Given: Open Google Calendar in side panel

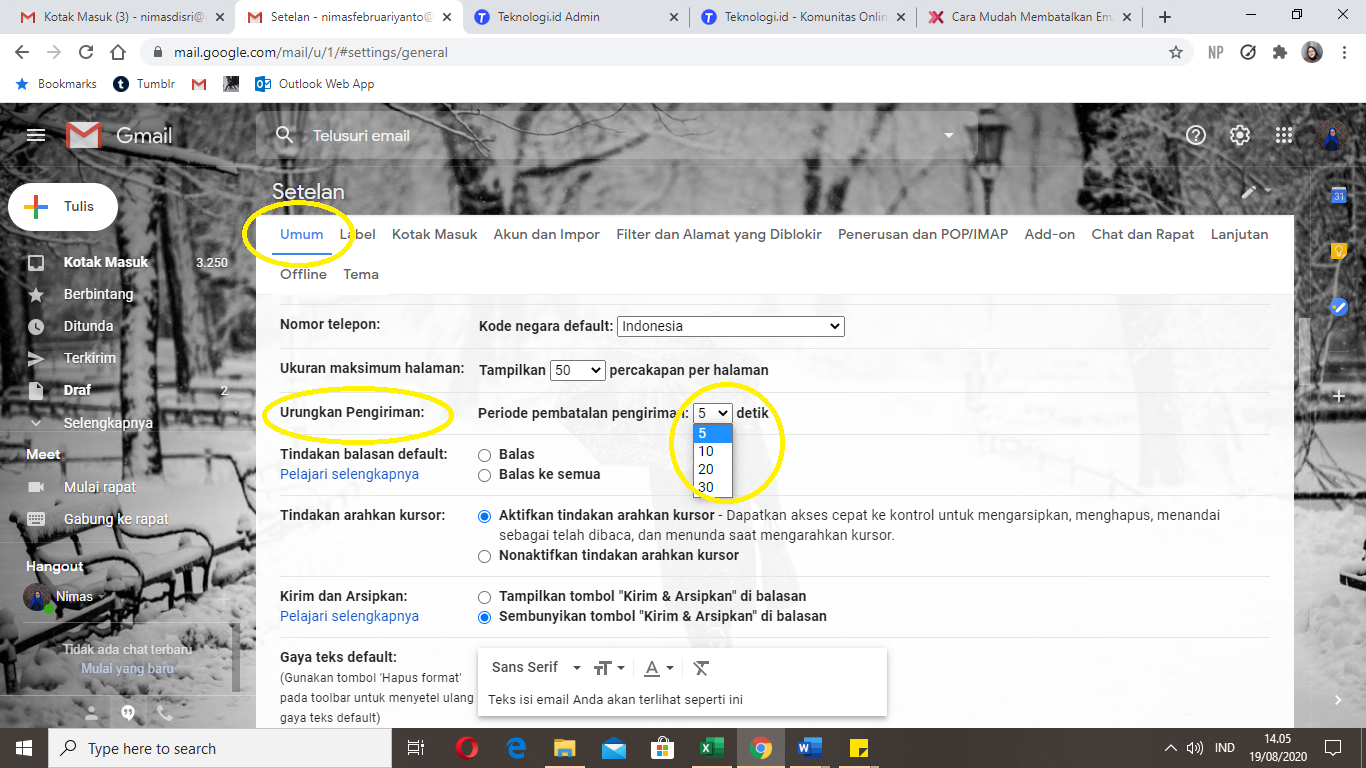Looking at the screenshot, I should click(x=1339, y=196).
